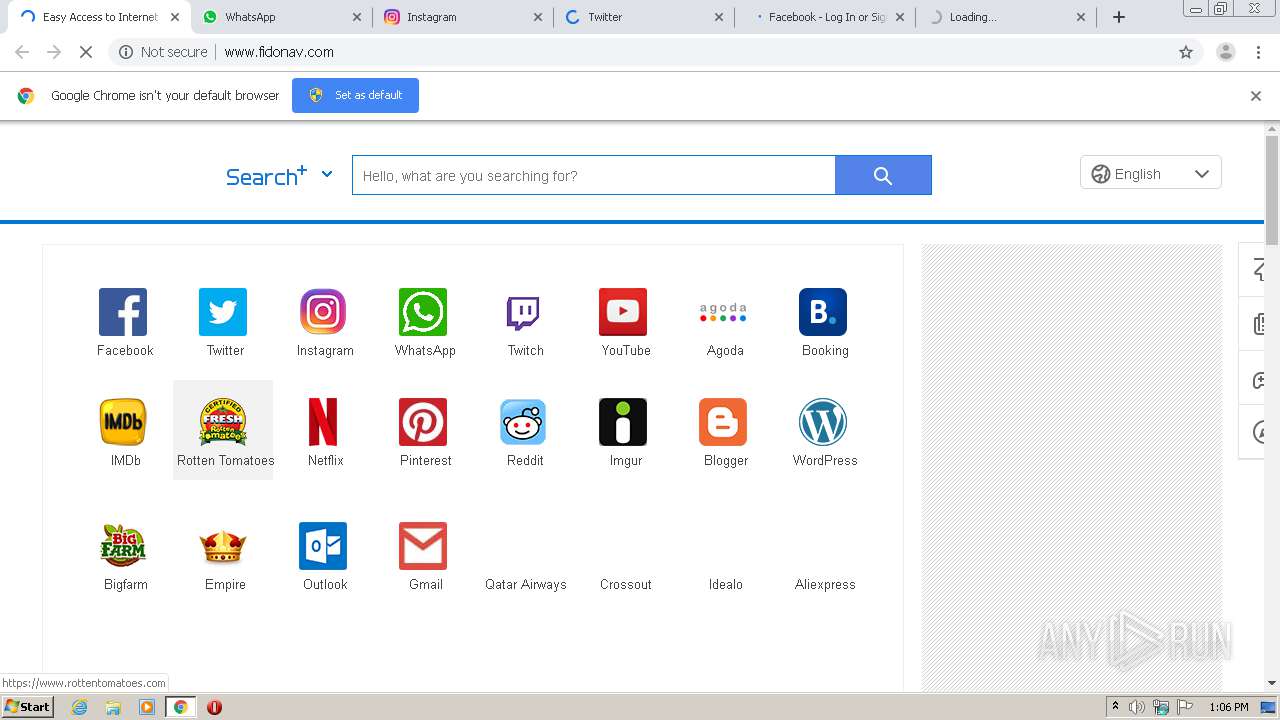Image resolution: width=1280 pixels, height=720 pixels.
Task: Open the Instagram shortcut icon
Action: click(x=323, y=312)
